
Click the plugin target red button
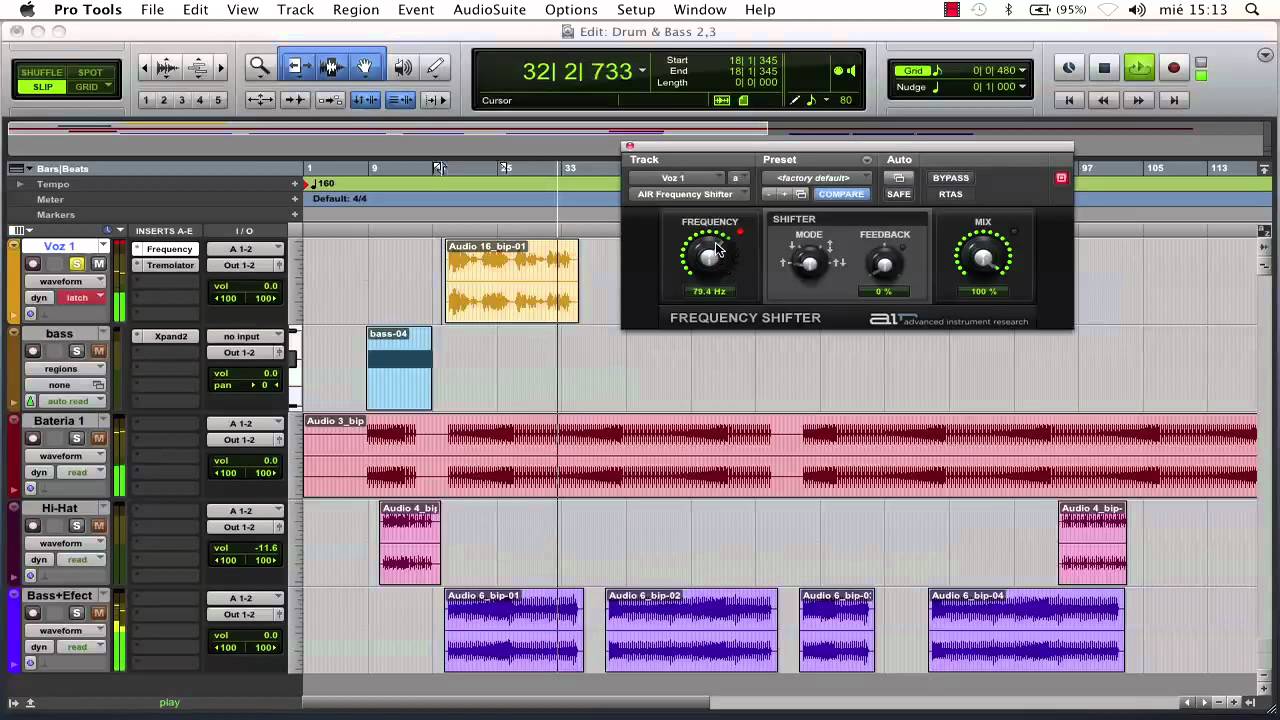1061,178
